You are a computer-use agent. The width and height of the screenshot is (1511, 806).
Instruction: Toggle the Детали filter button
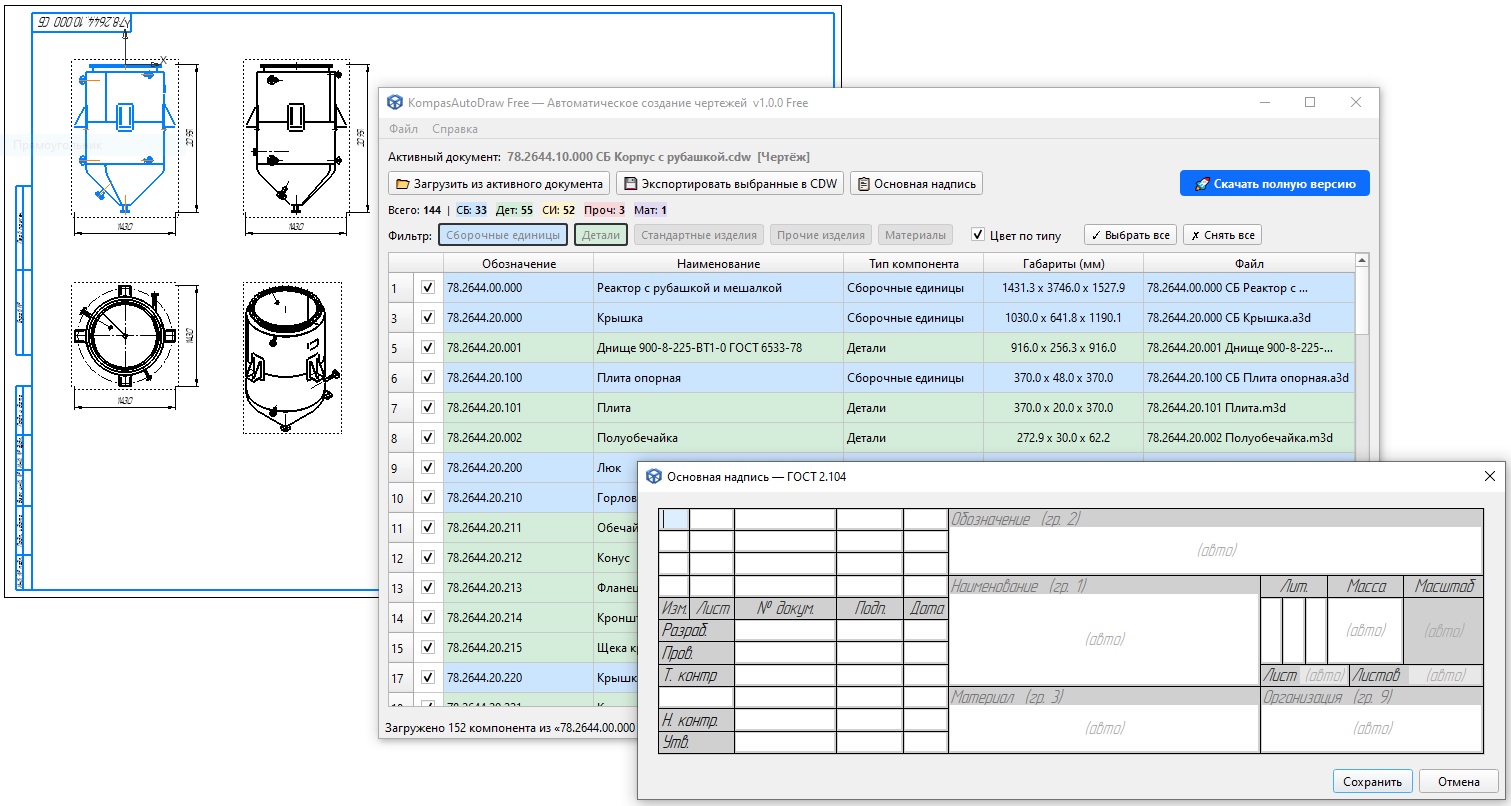coord(601,235)
